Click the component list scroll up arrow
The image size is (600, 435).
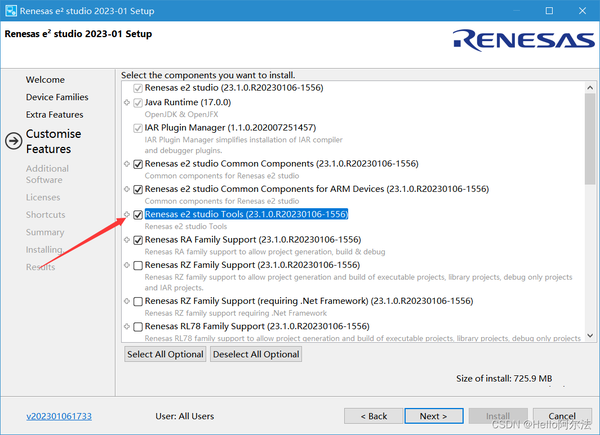click(590, 88)
